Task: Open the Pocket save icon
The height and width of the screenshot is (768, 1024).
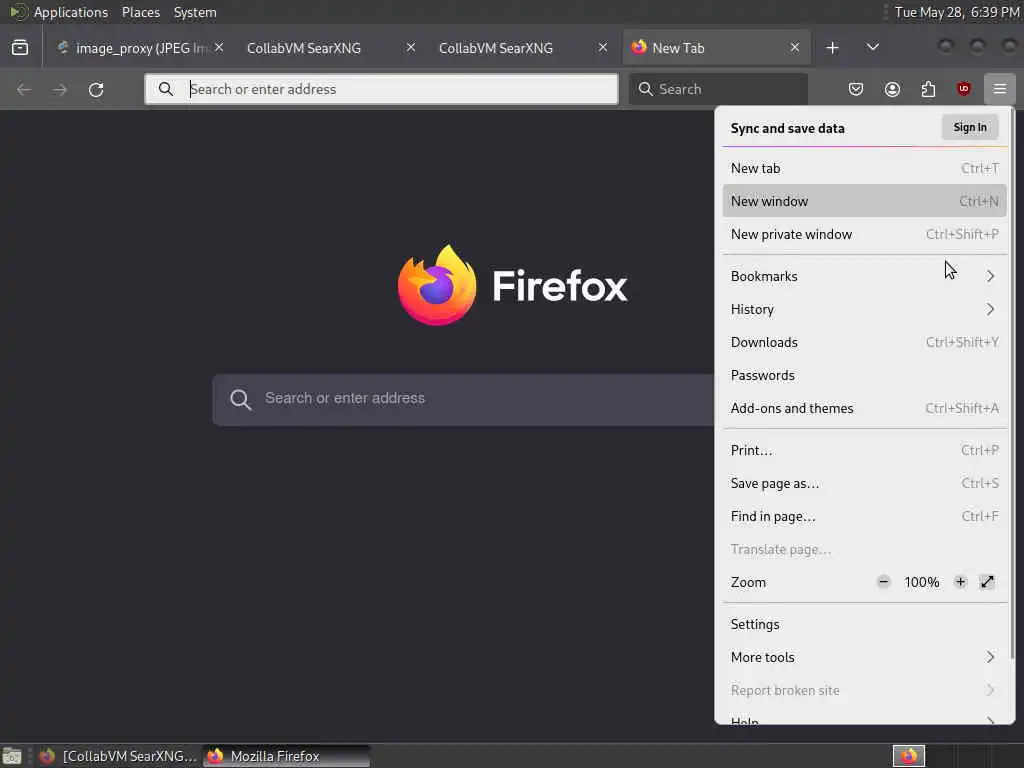Action: [x=856, y=89]
